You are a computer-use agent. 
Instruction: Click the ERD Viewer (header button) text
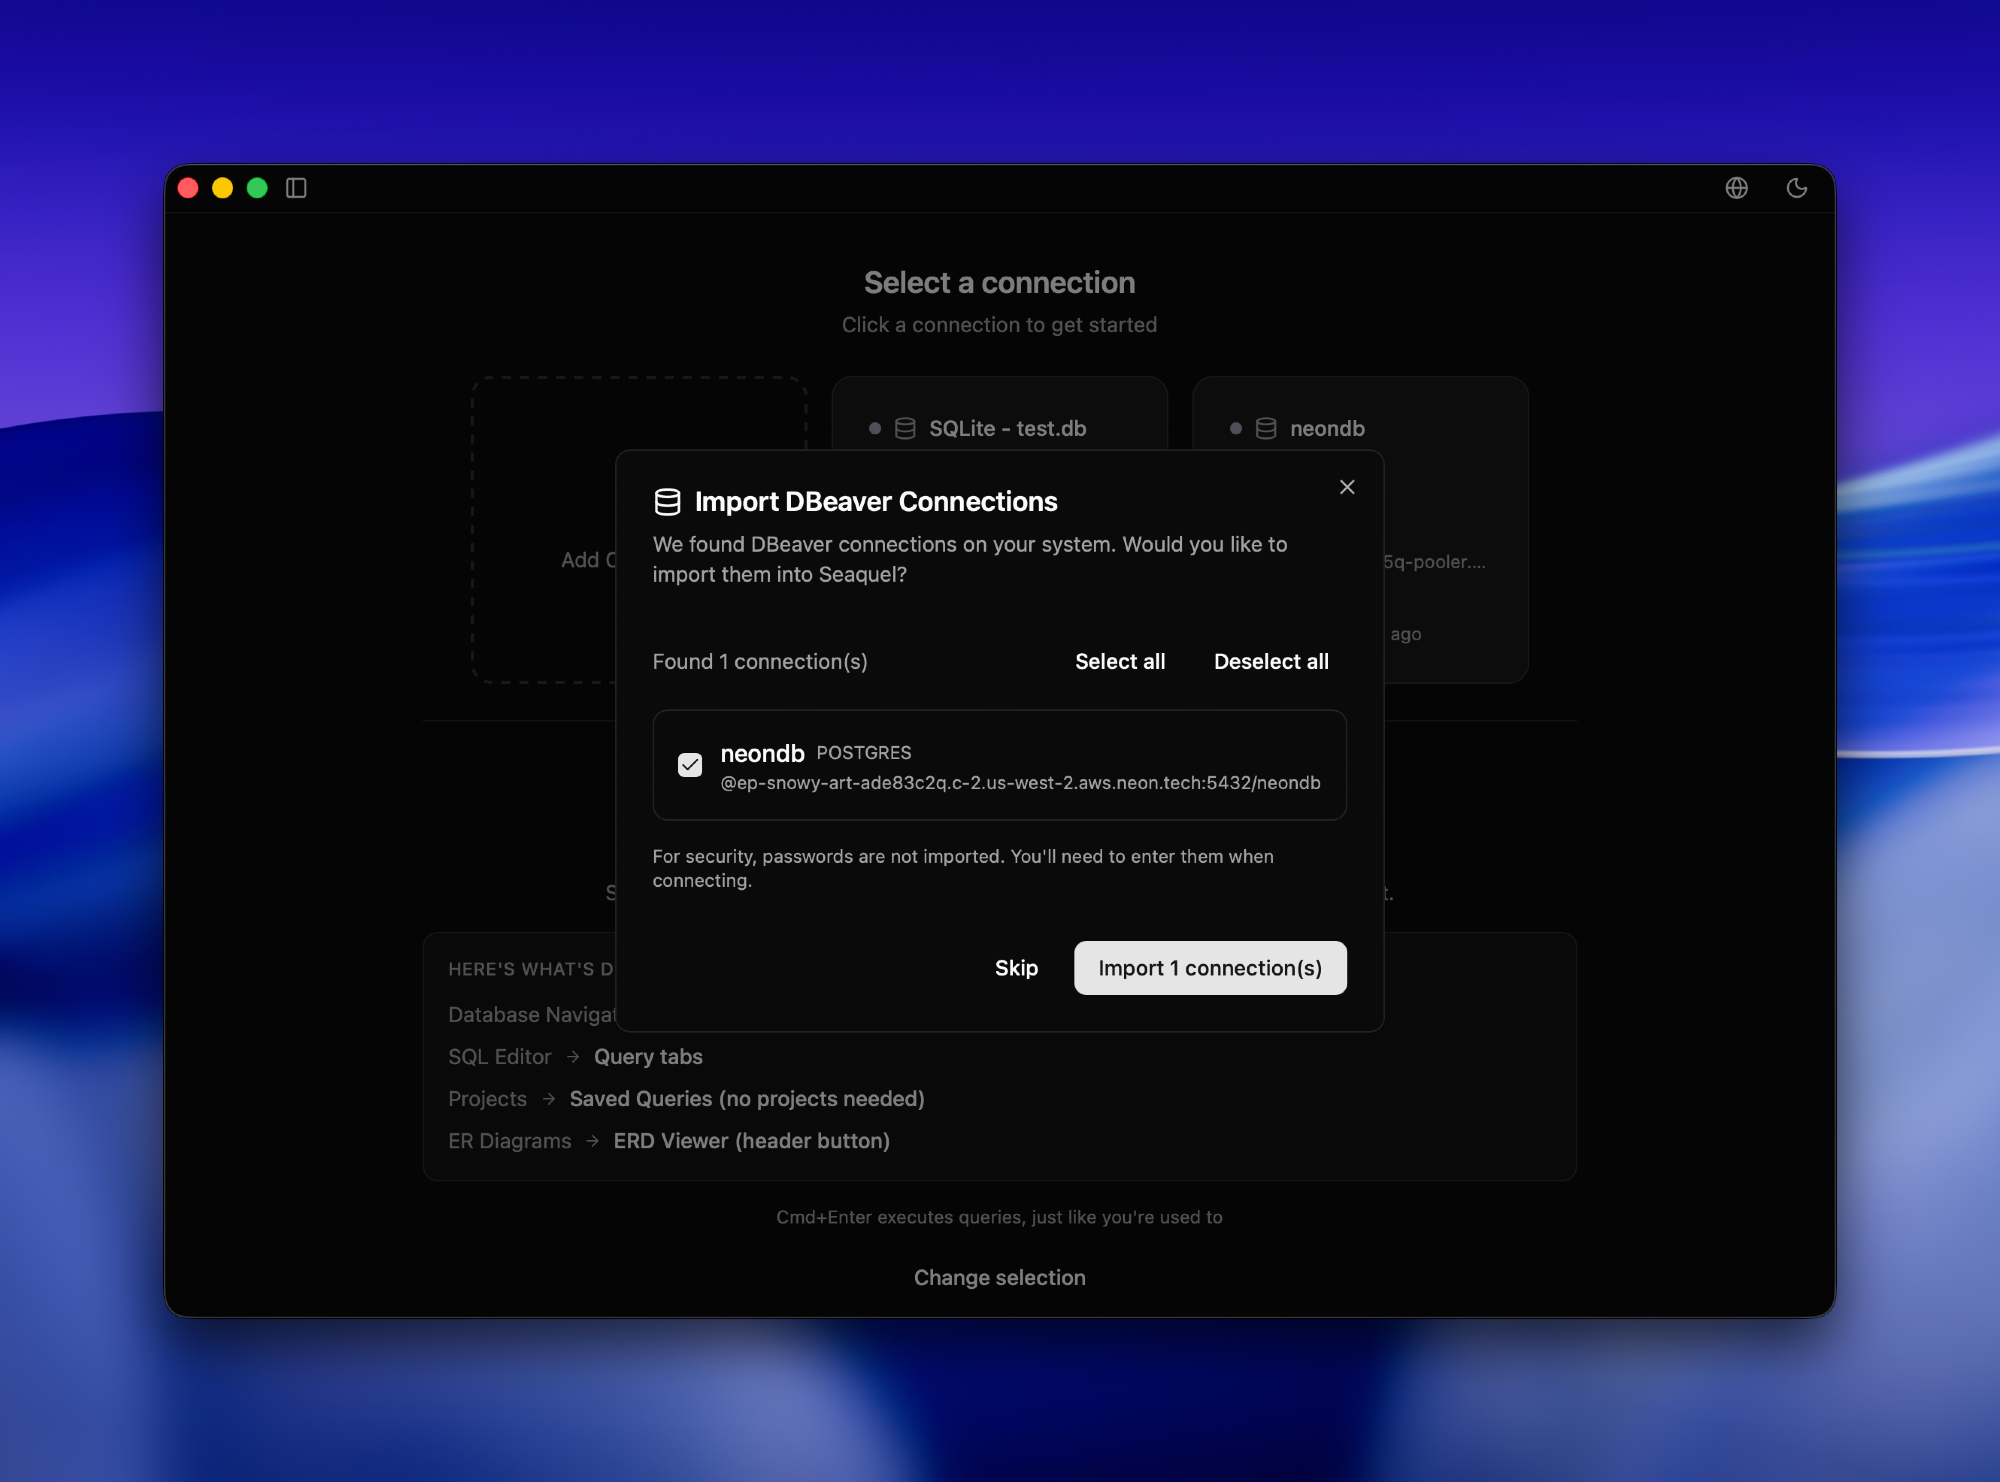(x=751, y=1141)
